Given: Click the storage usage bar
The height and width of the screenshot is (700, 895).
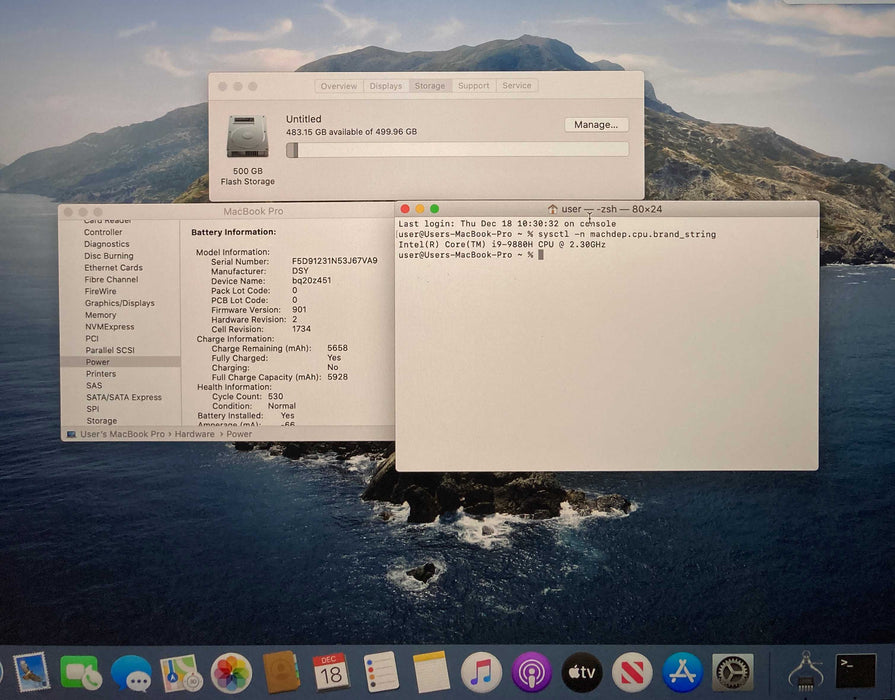Looking at the screenshot, I should [x=457, y=150].
